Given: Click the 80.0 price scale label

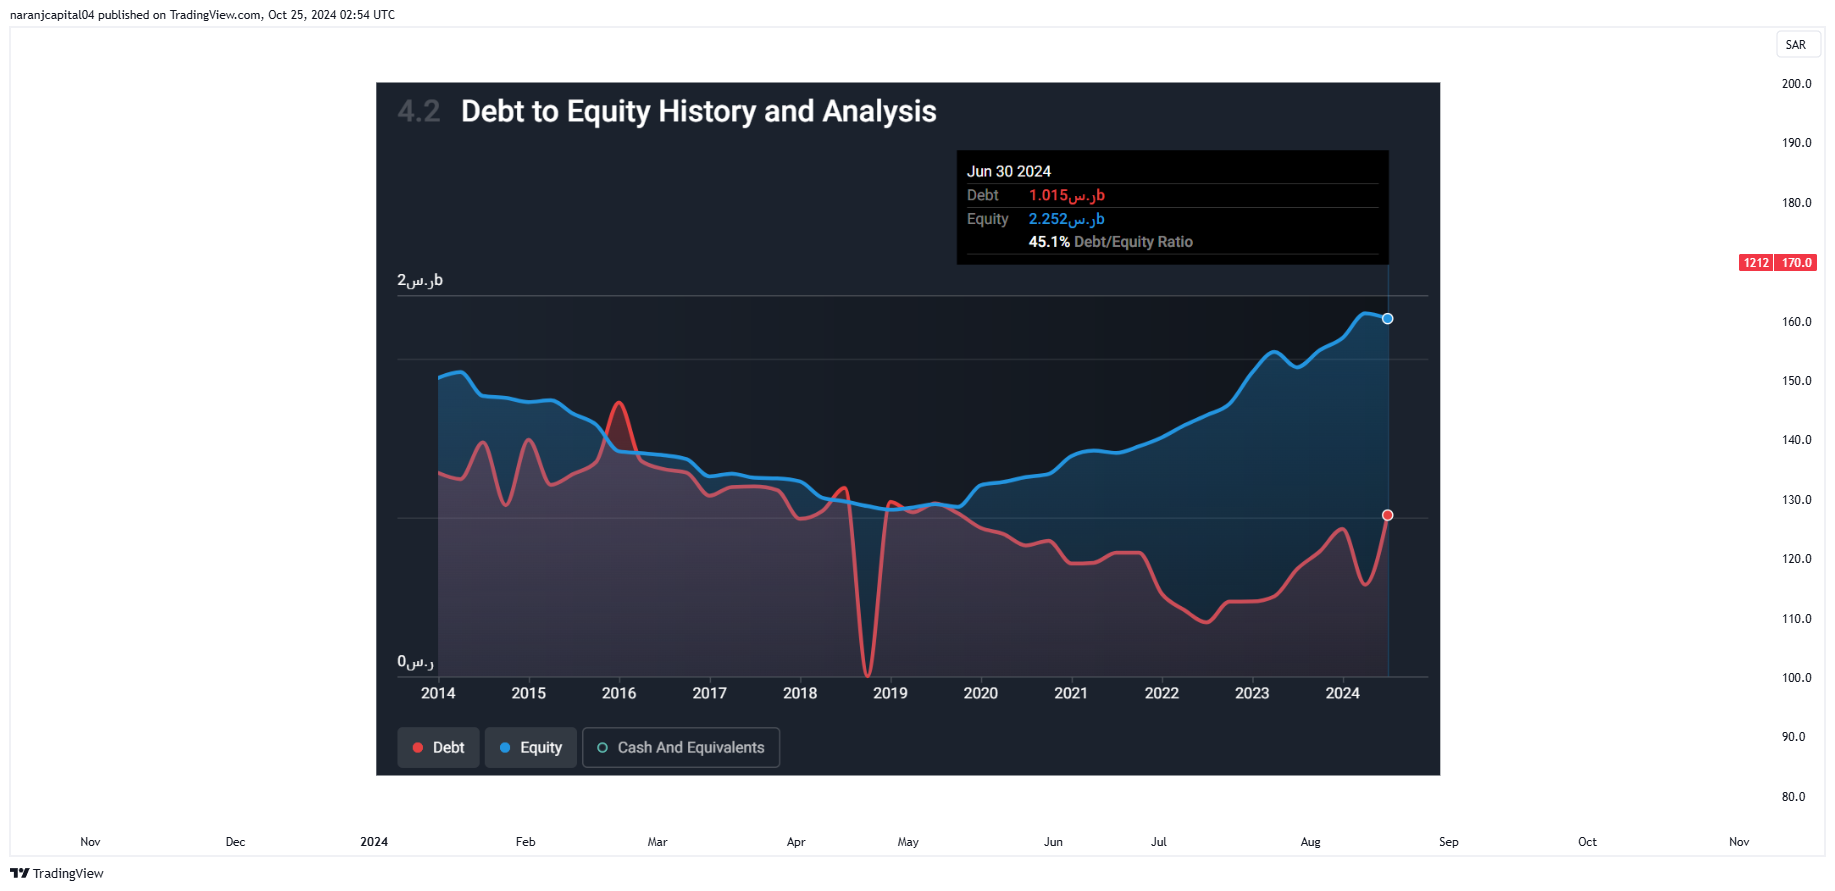Looking at the screenshot, I should tap(1793, 797).
